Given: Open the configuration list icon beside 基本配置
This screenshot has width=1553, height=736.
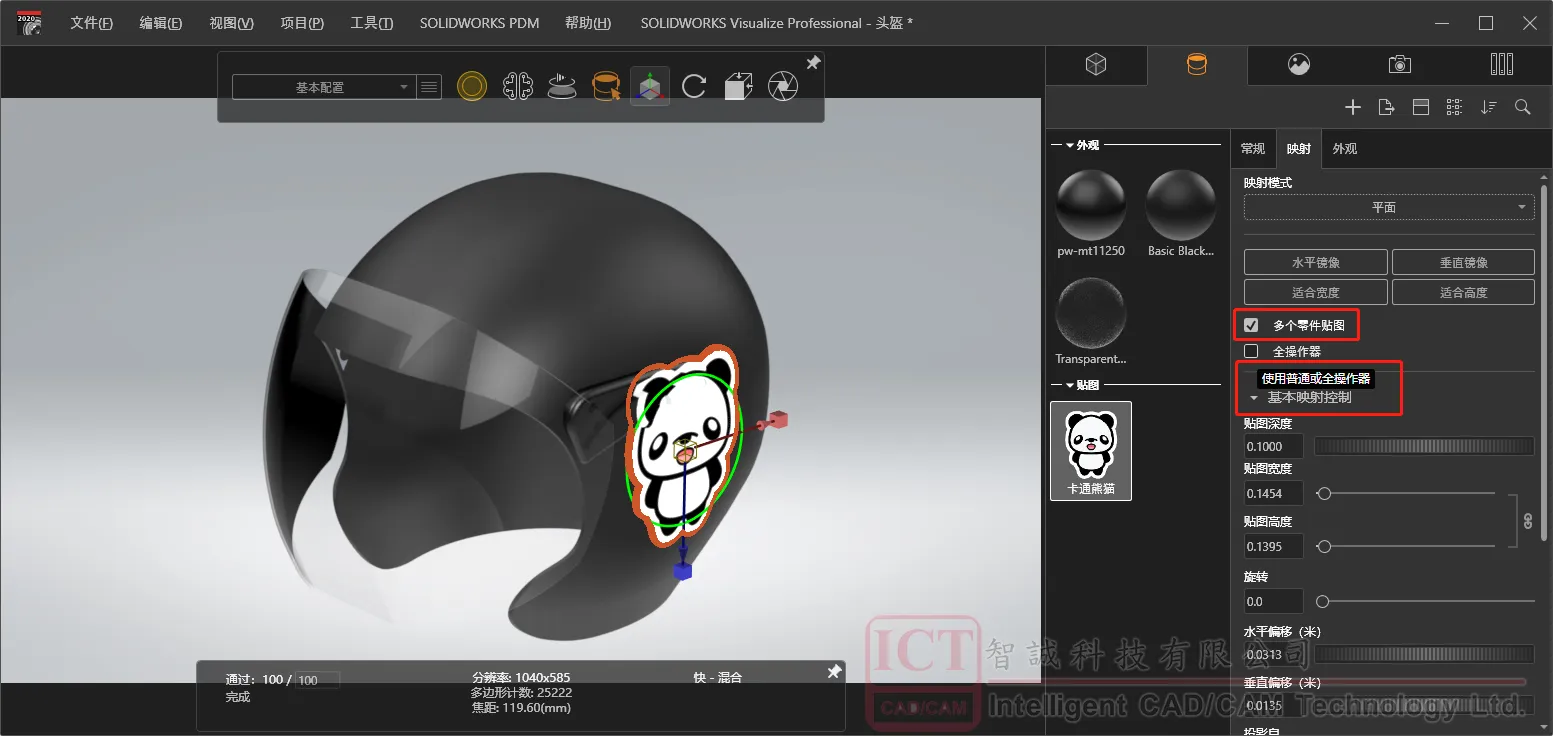Looking at the screenshot, I should point(429,87).
